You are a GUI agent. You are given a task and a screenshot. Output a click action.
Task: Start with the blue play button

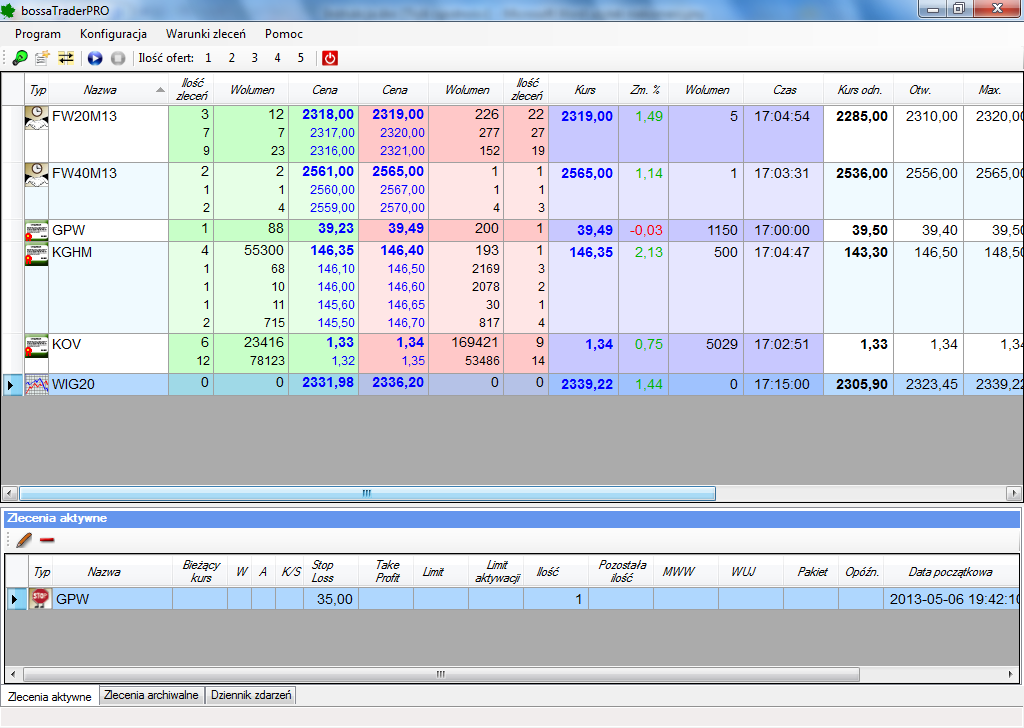coord(95,58)
